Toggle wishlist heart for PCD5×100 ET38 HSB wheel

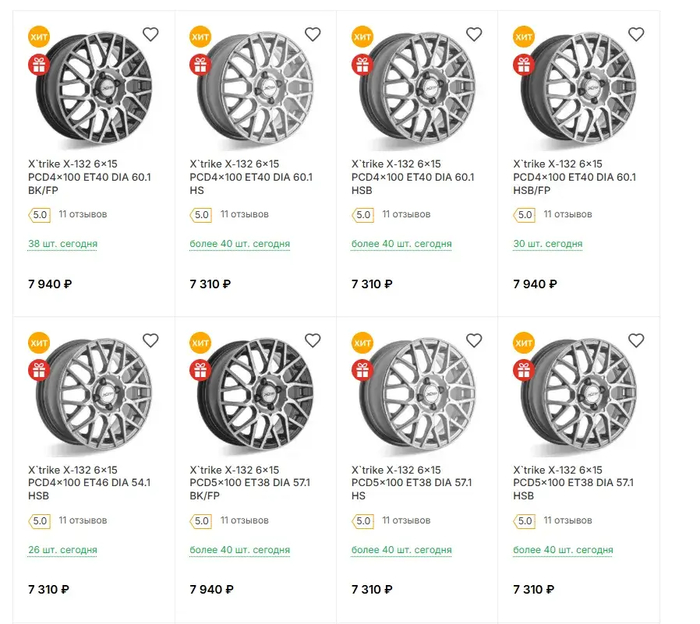pyautogui.click(x=636, y=340)
